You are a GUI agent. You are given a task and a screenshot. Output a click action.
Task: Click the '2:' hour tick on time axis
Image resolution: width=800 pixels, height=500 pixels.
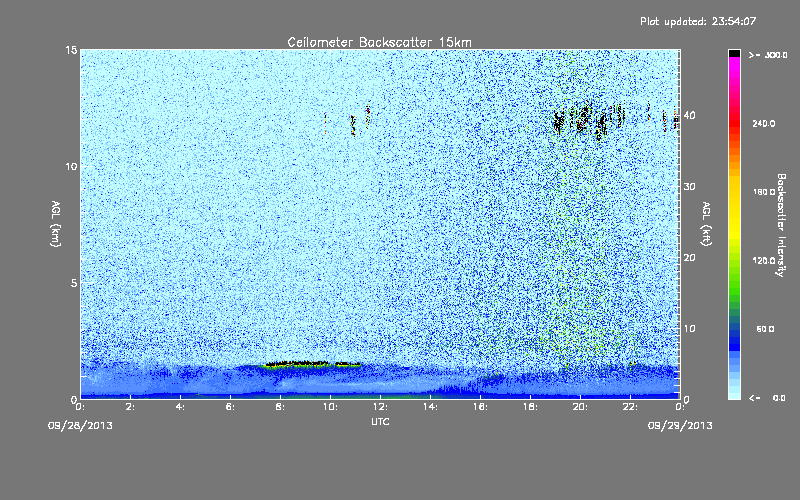click(130, 407)
